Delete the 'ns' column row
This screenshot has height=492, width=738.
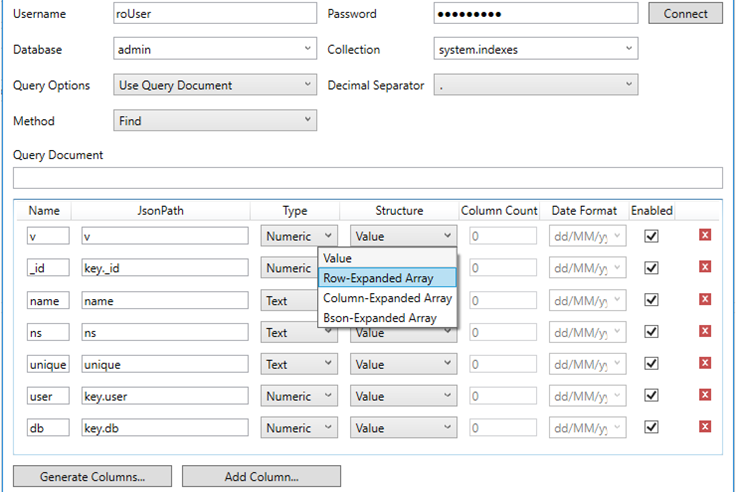pyautogui.click(x=704, y=332)
